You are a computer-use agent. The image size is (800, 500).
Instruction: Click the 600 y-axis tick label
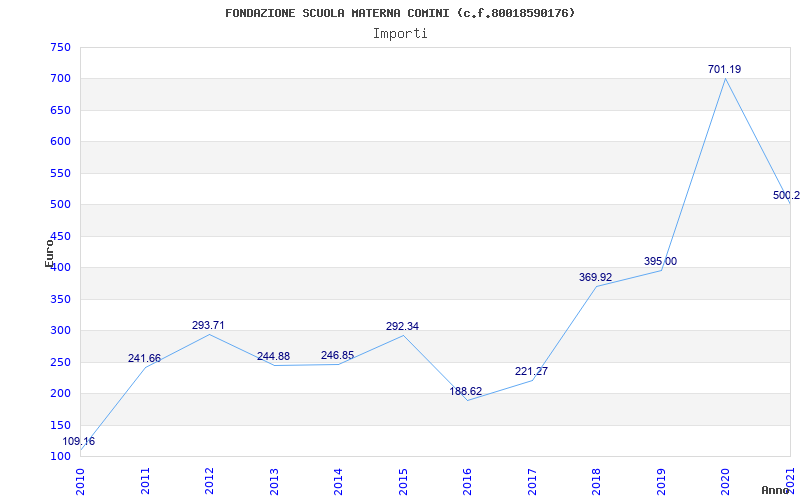60,142
